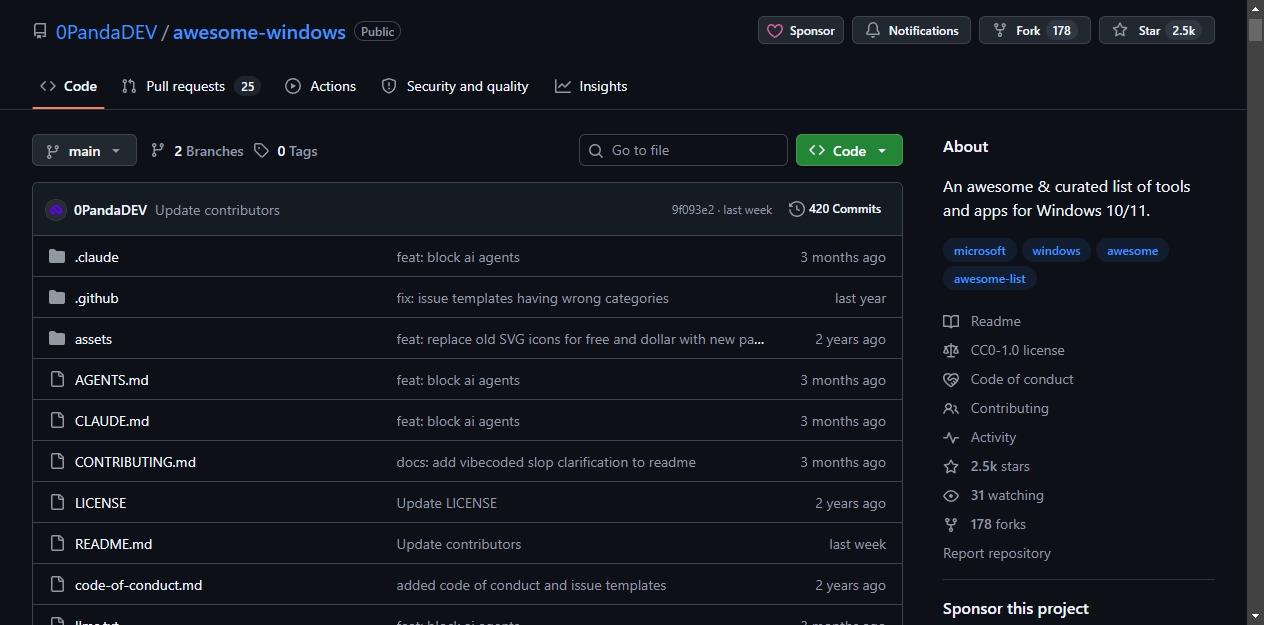
Task: Fork the repository with Fork button
Action: (x=1034, y=31)
